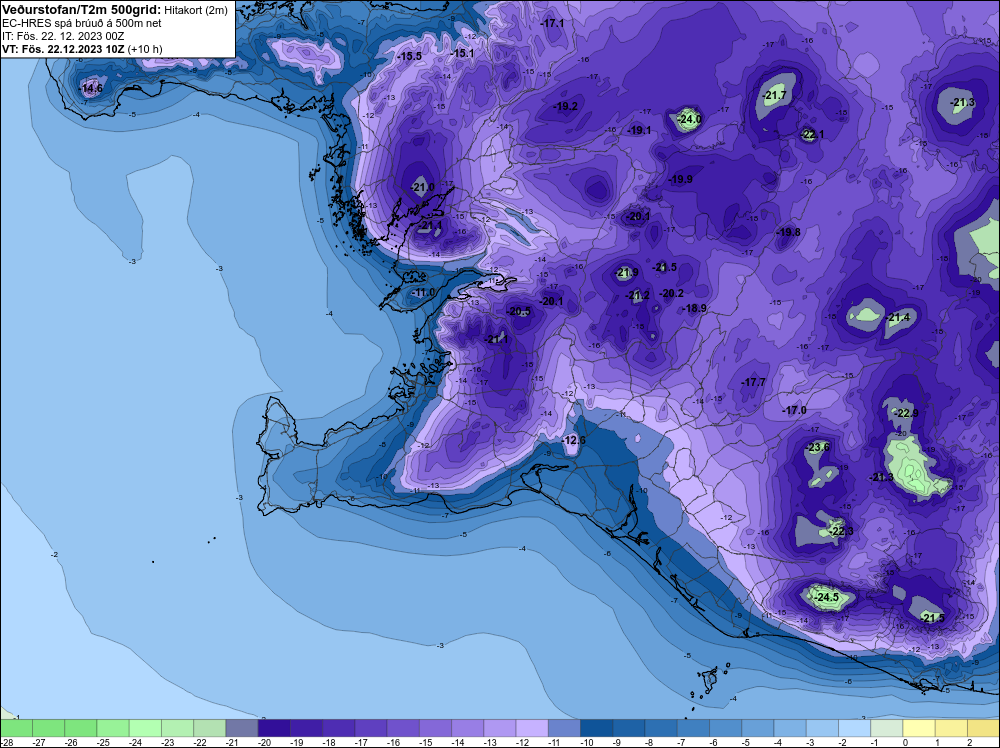Screen dimensions: 1000x748
Task: Click the legend swatch labeled -4
Action: [790, 728]
